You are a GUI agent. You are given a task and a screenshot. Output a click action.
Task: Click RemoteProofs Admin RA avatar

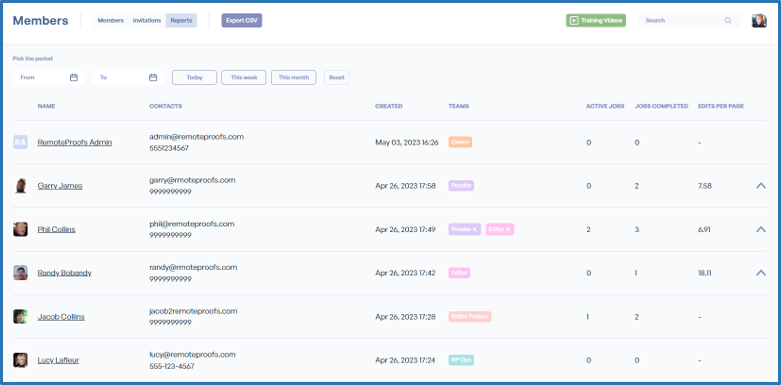[20, 142]
